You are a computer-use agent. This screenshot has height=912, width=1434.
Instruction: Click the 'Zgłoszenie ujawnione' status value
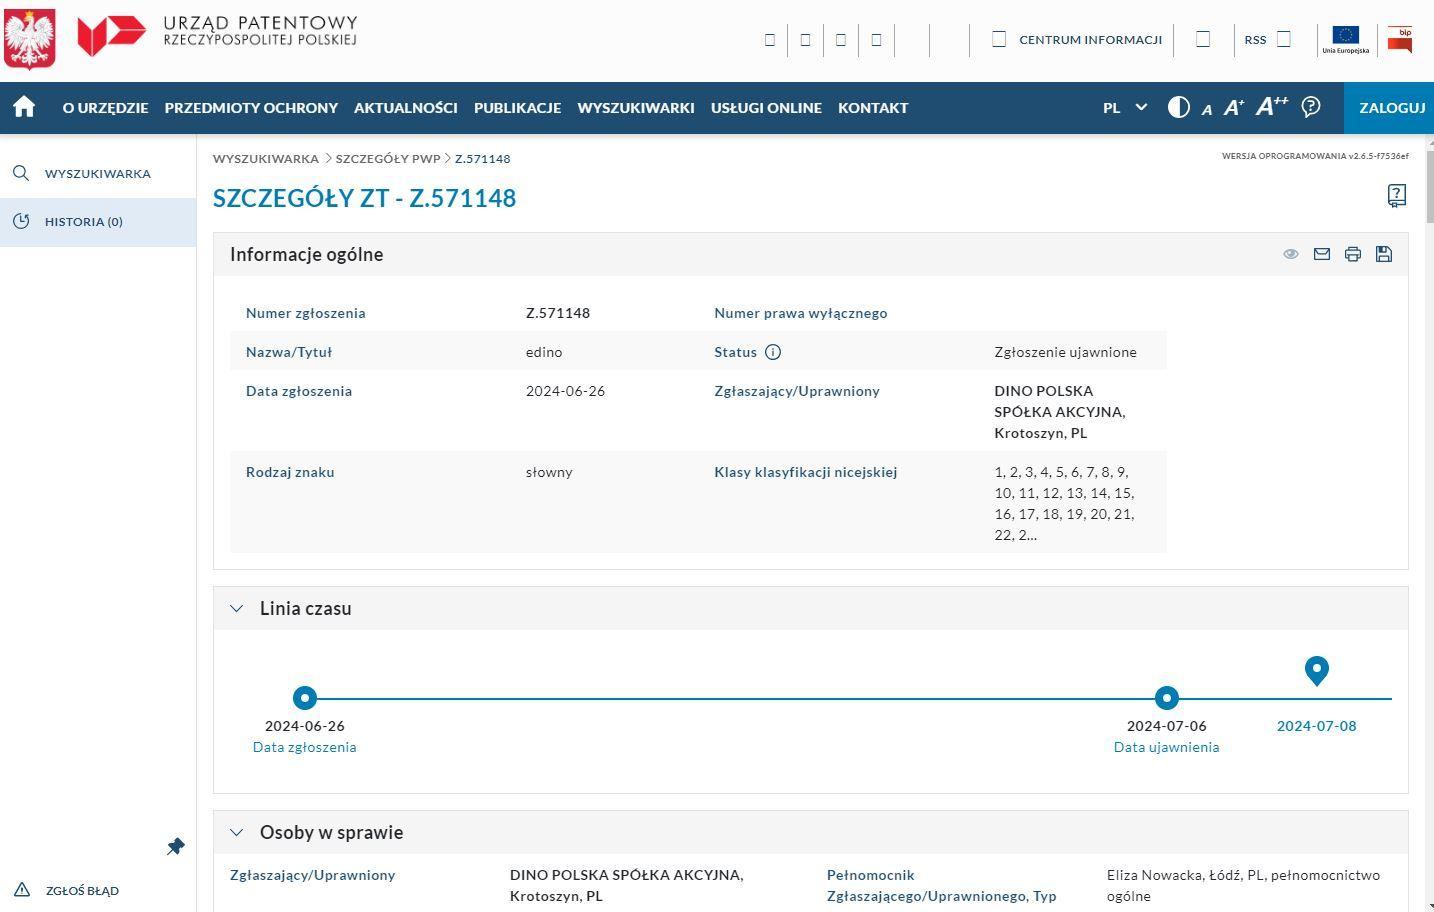1066,352
